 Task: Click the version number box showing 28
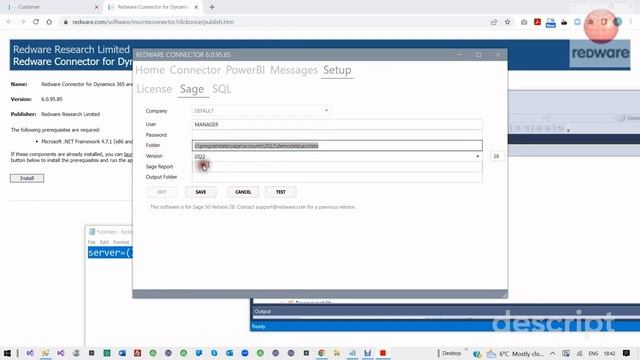496,156
